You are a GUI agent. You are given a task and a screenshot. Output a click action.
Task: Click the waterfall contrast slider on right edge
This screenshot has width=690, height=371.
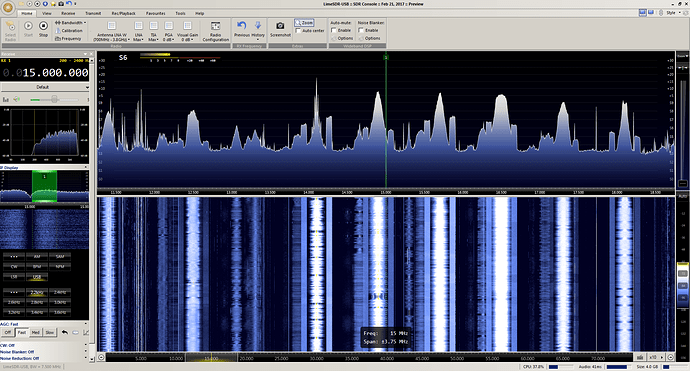pyautogui.click(x=683, y=286)
